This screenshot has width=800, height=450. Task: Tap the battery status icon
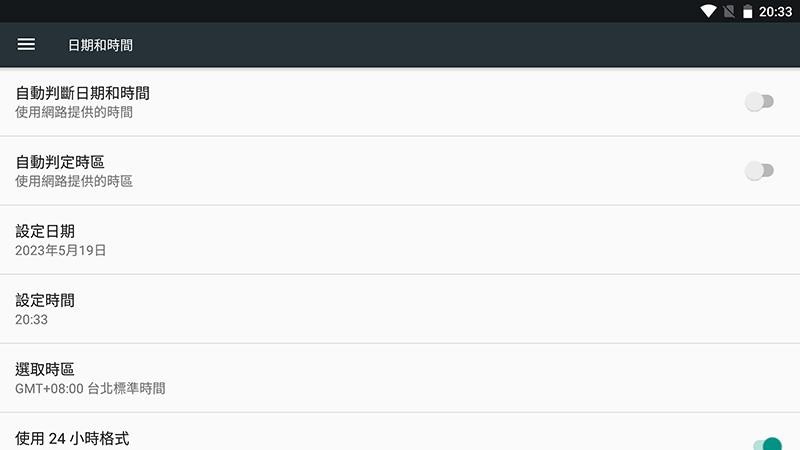747,11
